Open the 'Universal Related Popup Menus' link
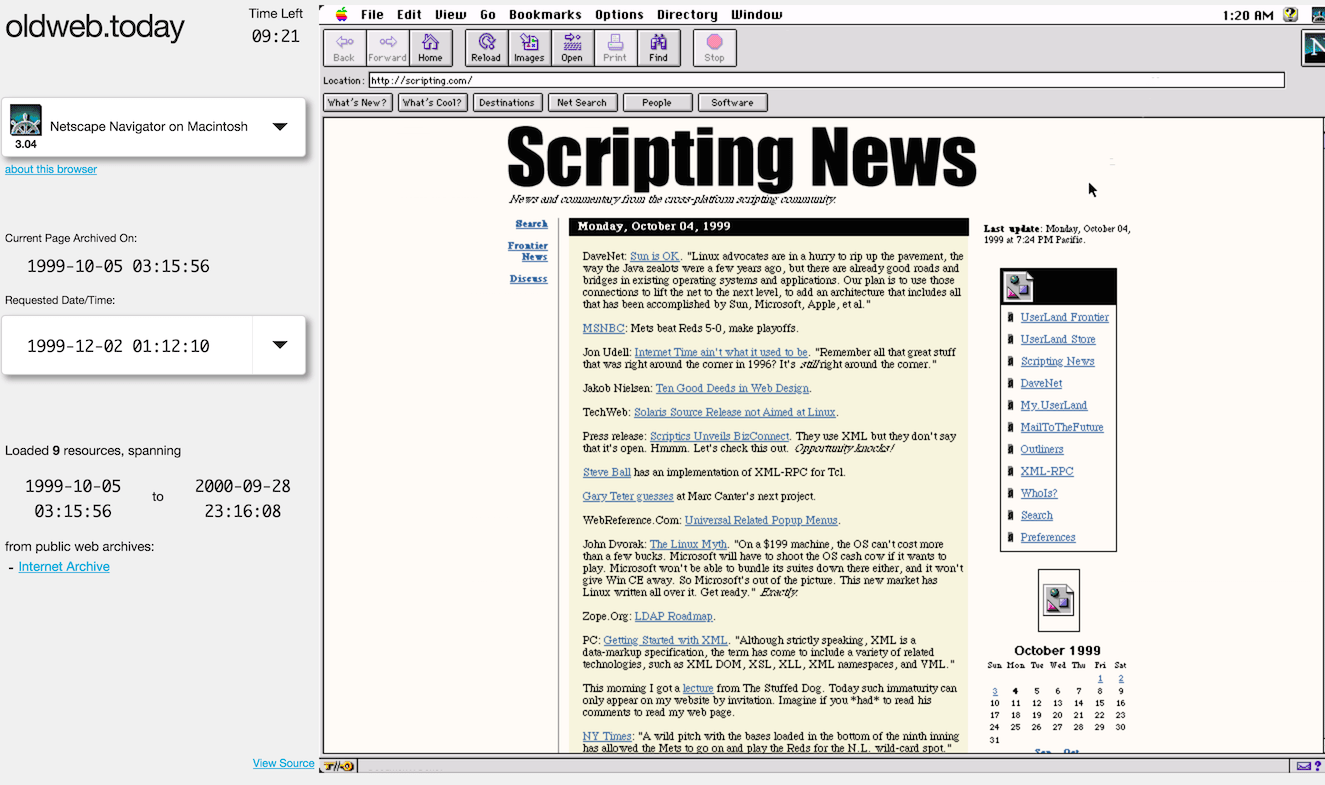The width and height of the screenshot is (1325, 785). pyautogui.click(x=761, y=521)
